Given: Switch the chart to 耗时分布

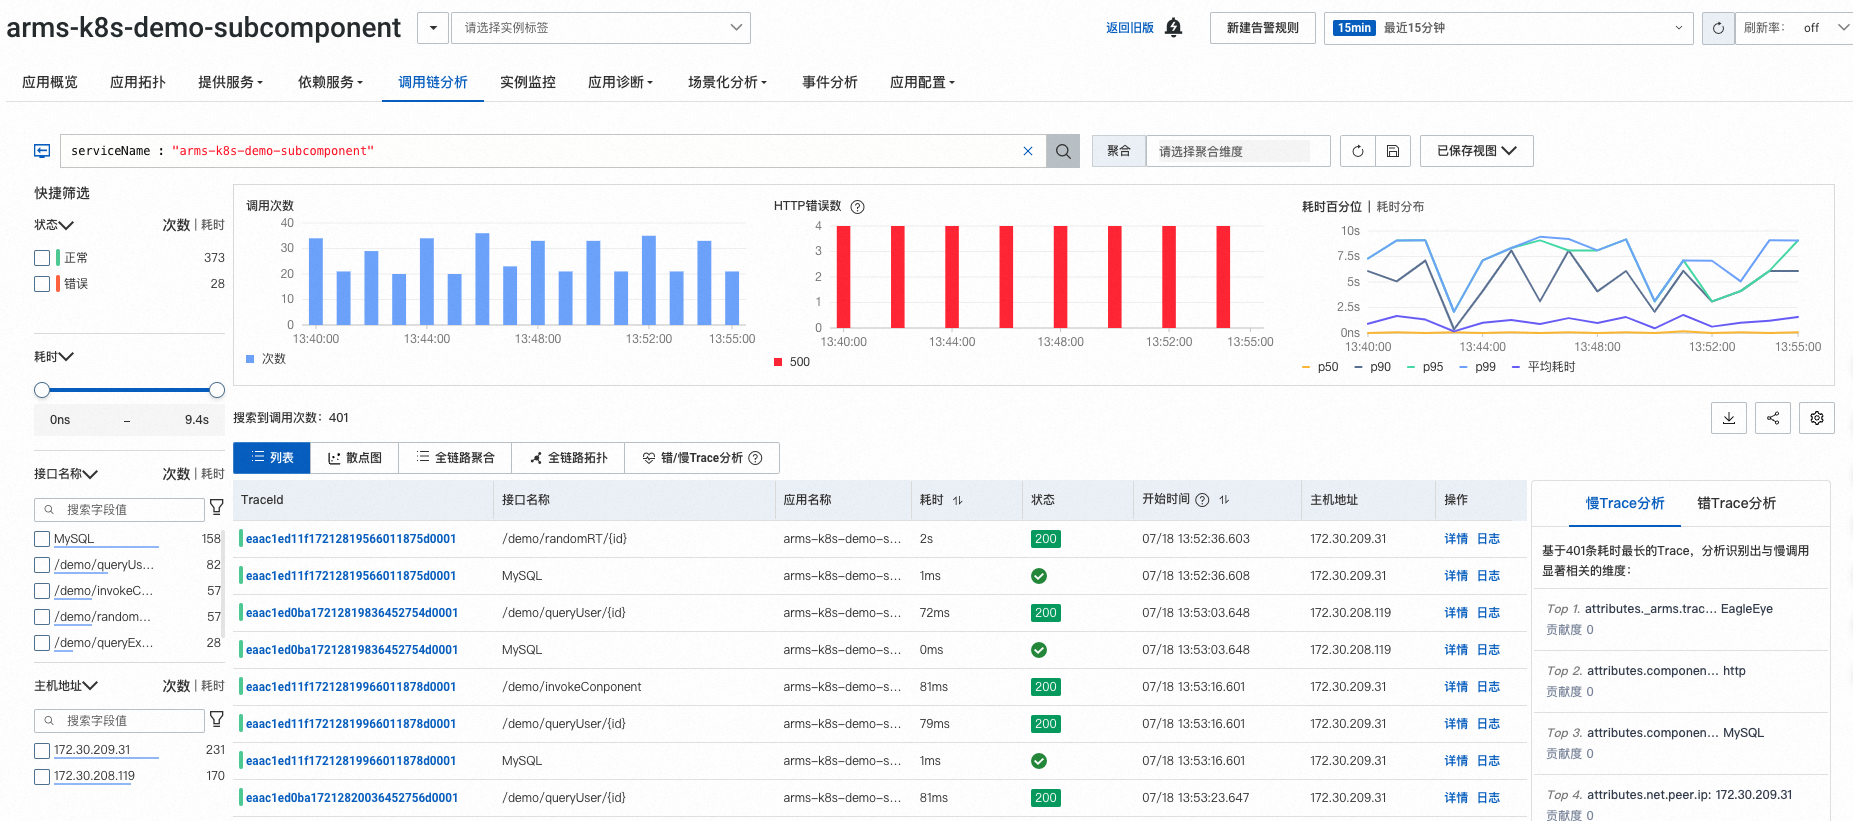Looking at the screenshot, I should click(x=1400, y=207).
